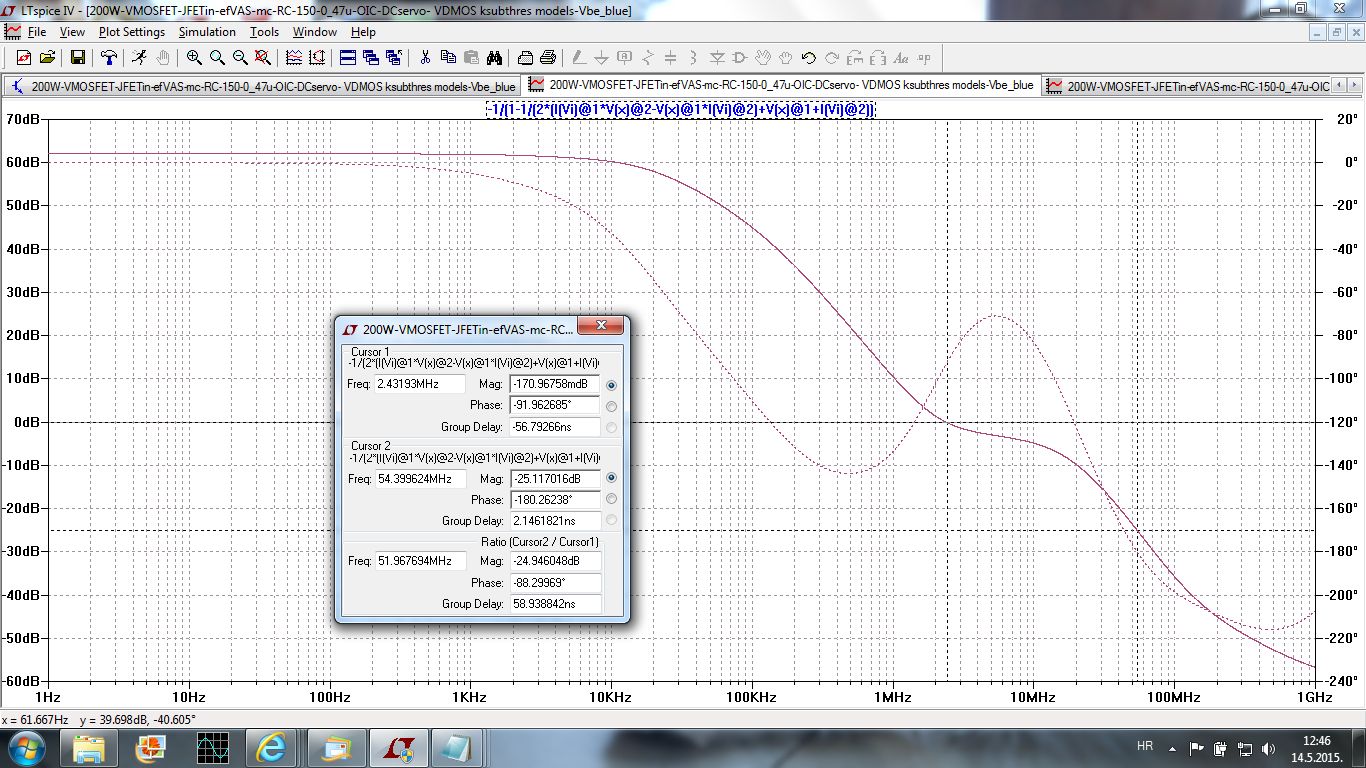Viewport: 1366px width, 768px height.
Task: Select the middle waveform plot tab
Action: tap(782, 86)
